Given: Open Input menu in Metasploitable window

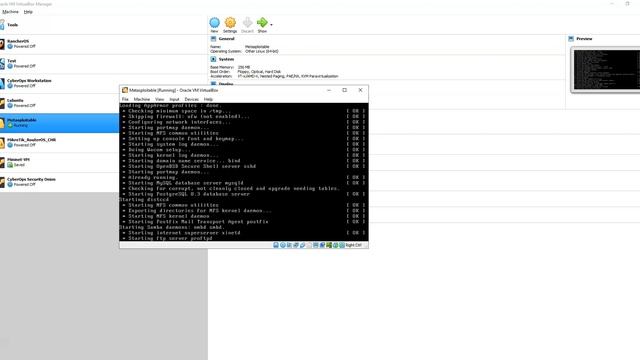Looking at the screenshot, I should [174, 99].
